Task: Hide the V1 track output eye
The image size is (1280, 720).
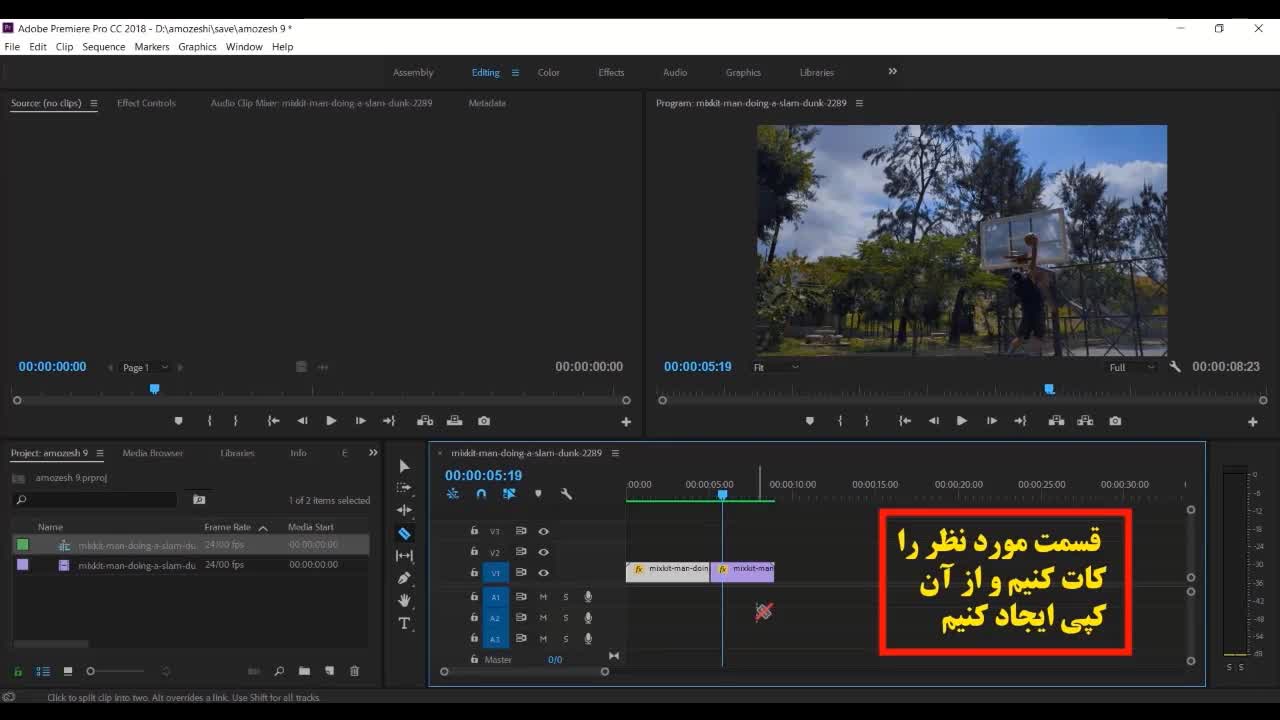Action: (544, 573)
